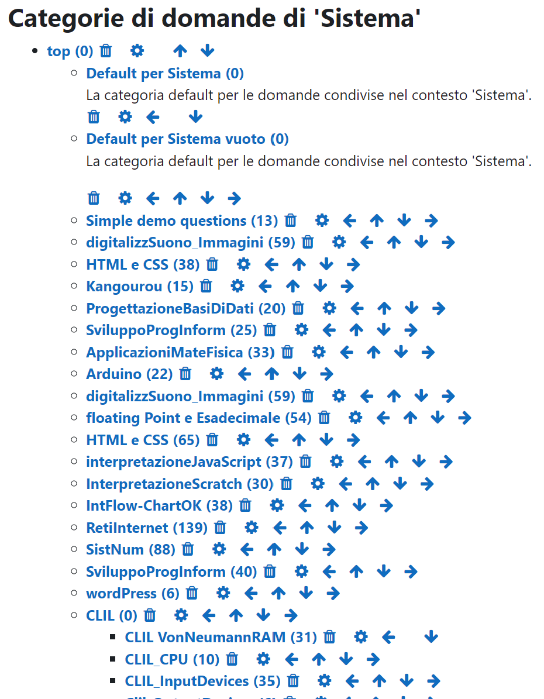Screen dimensions: 544x699
Task: Indent wordPress category with right arrow
Action: 333,593
